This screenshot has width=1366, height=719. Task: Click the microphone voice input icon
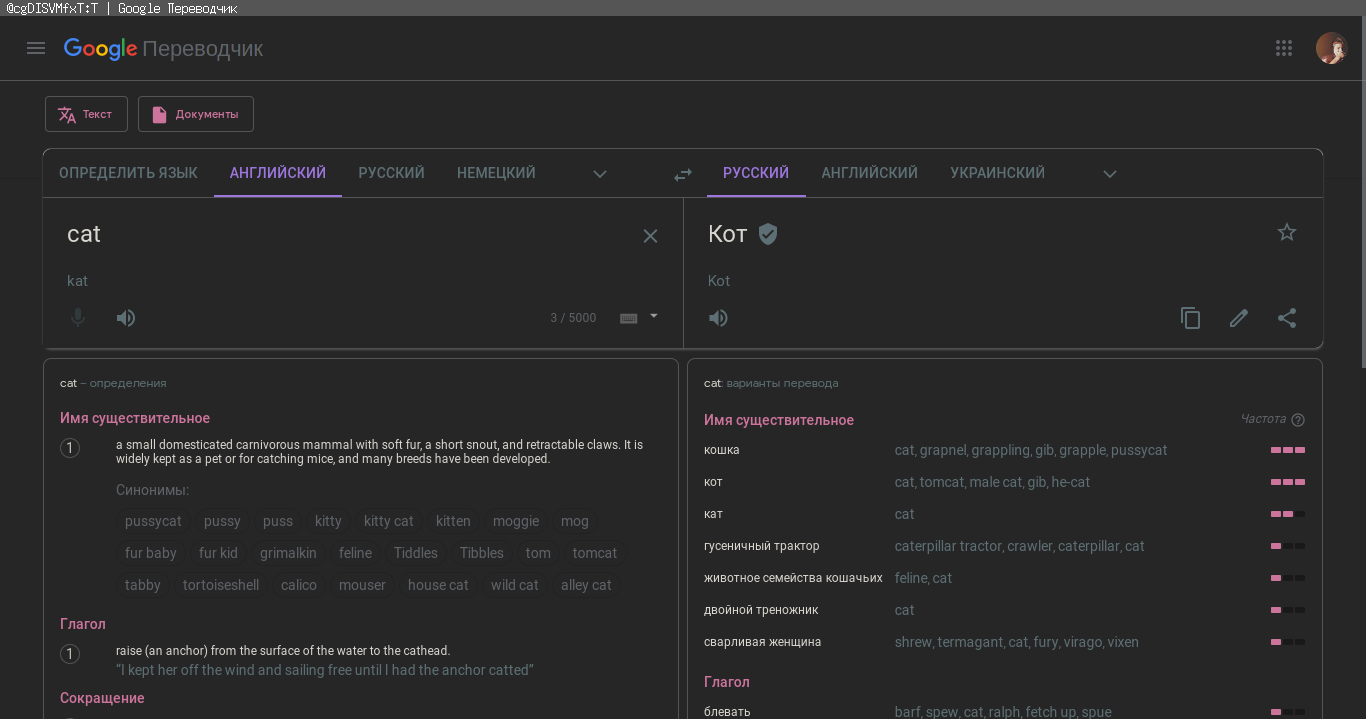(78, 318)
